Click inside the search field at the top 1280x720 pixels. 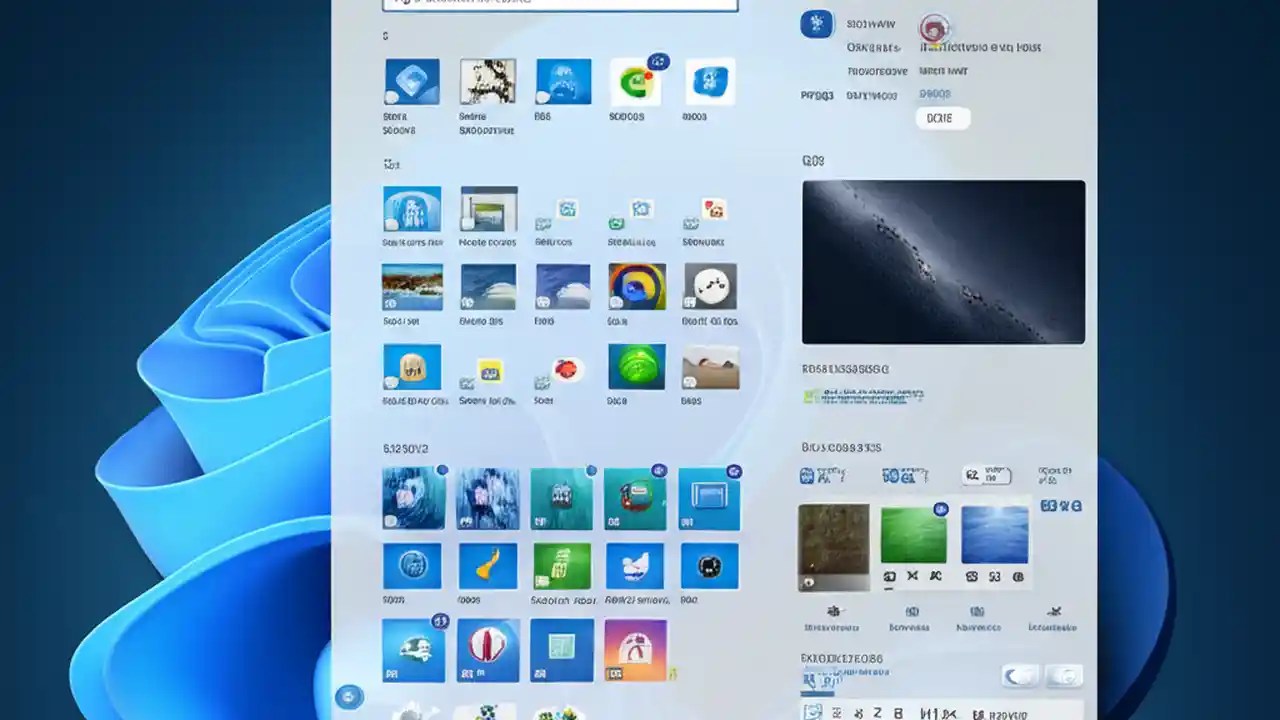(x=558, y=5)
